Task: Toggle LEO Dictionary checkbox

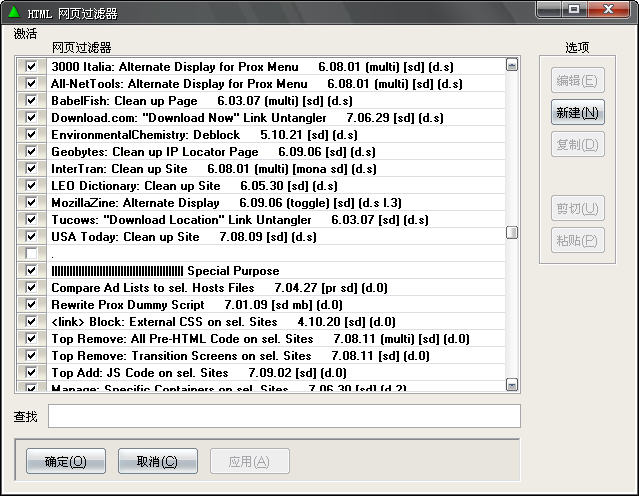Action: (x=31, y=185)
